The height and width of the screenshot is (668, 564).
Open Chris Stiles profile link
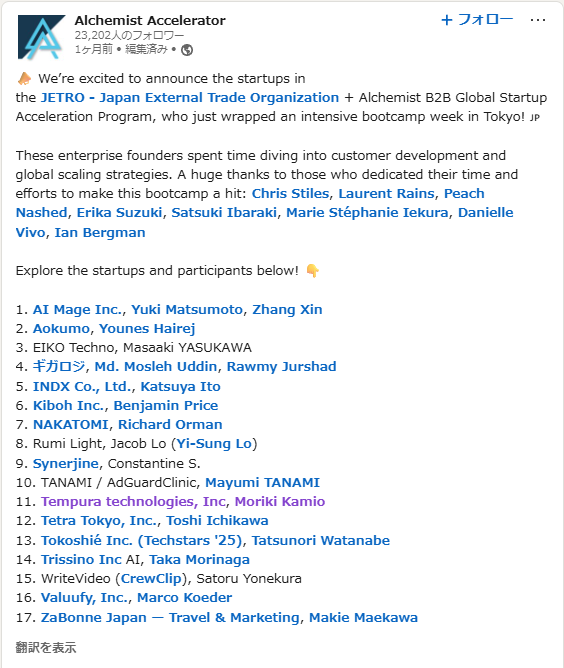pos(291,193)
